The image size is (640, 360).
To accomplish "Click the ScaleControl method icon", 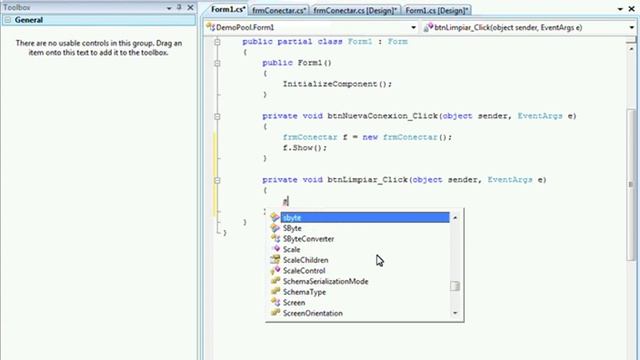I will (x=276, y=270).
